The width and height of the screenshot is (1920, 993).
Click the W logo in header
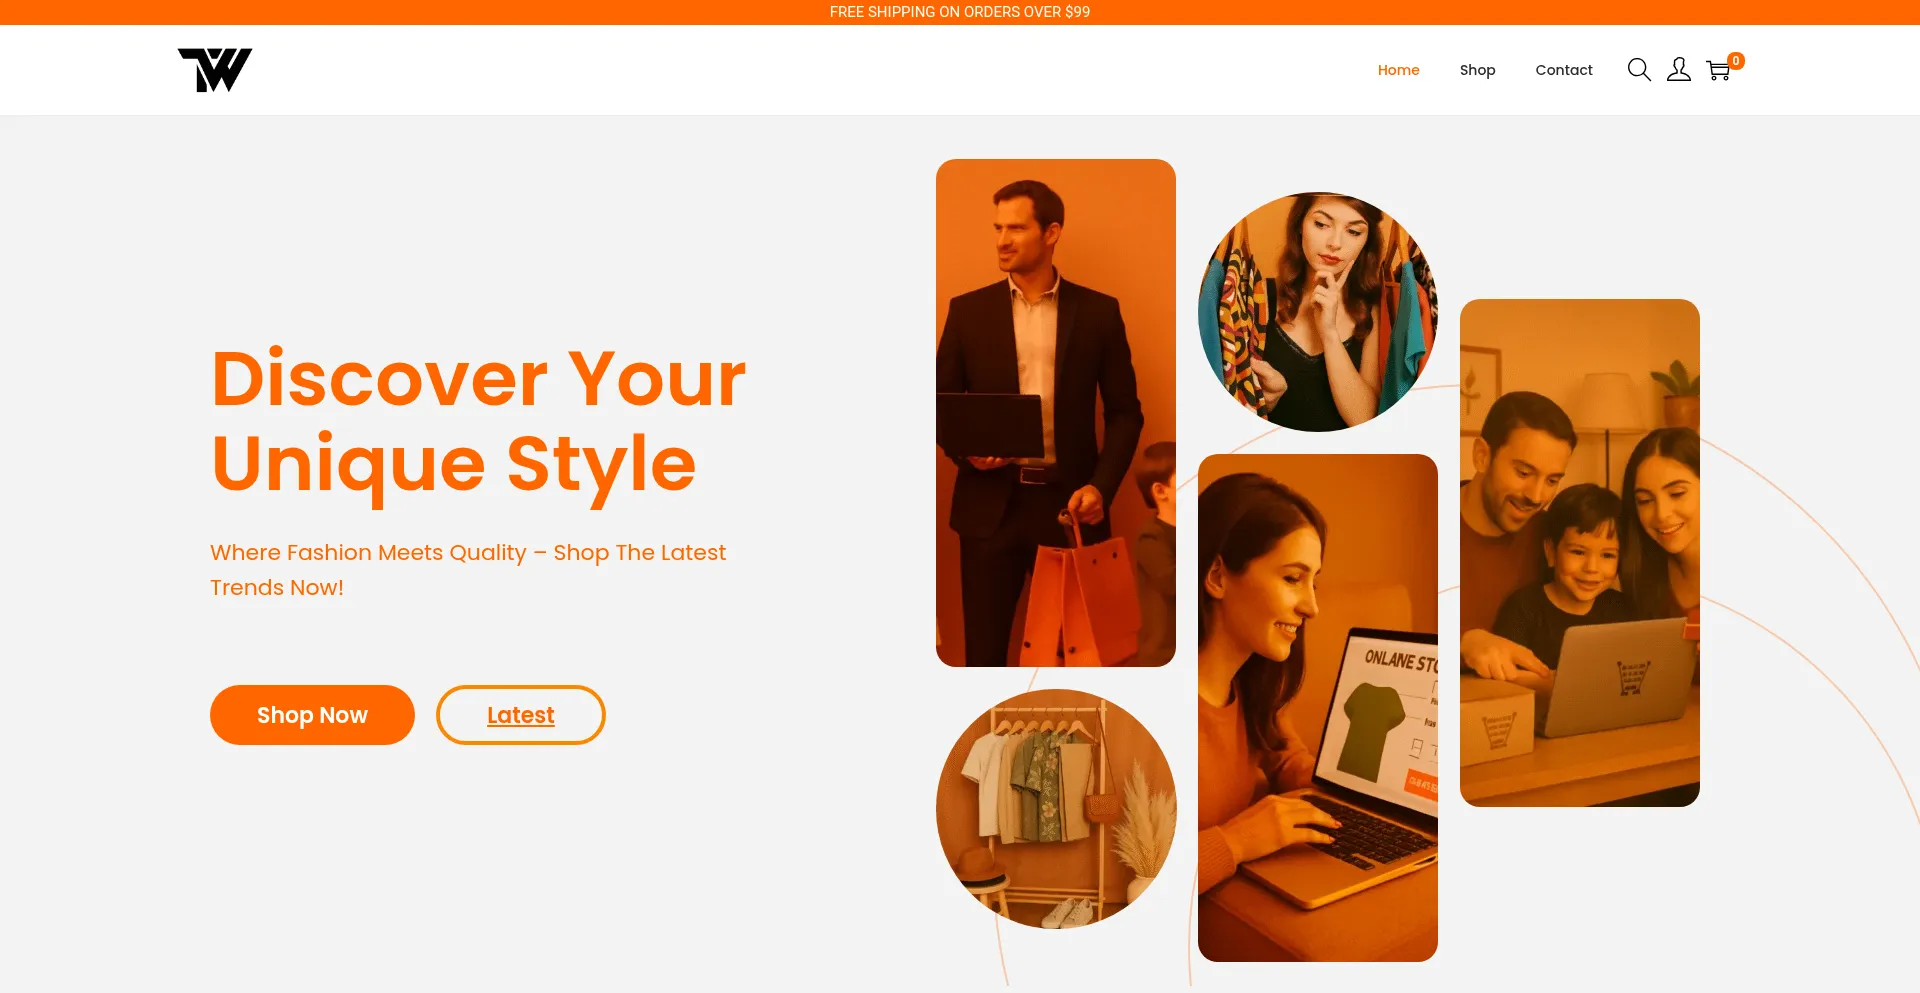click(x=215, y=70)
